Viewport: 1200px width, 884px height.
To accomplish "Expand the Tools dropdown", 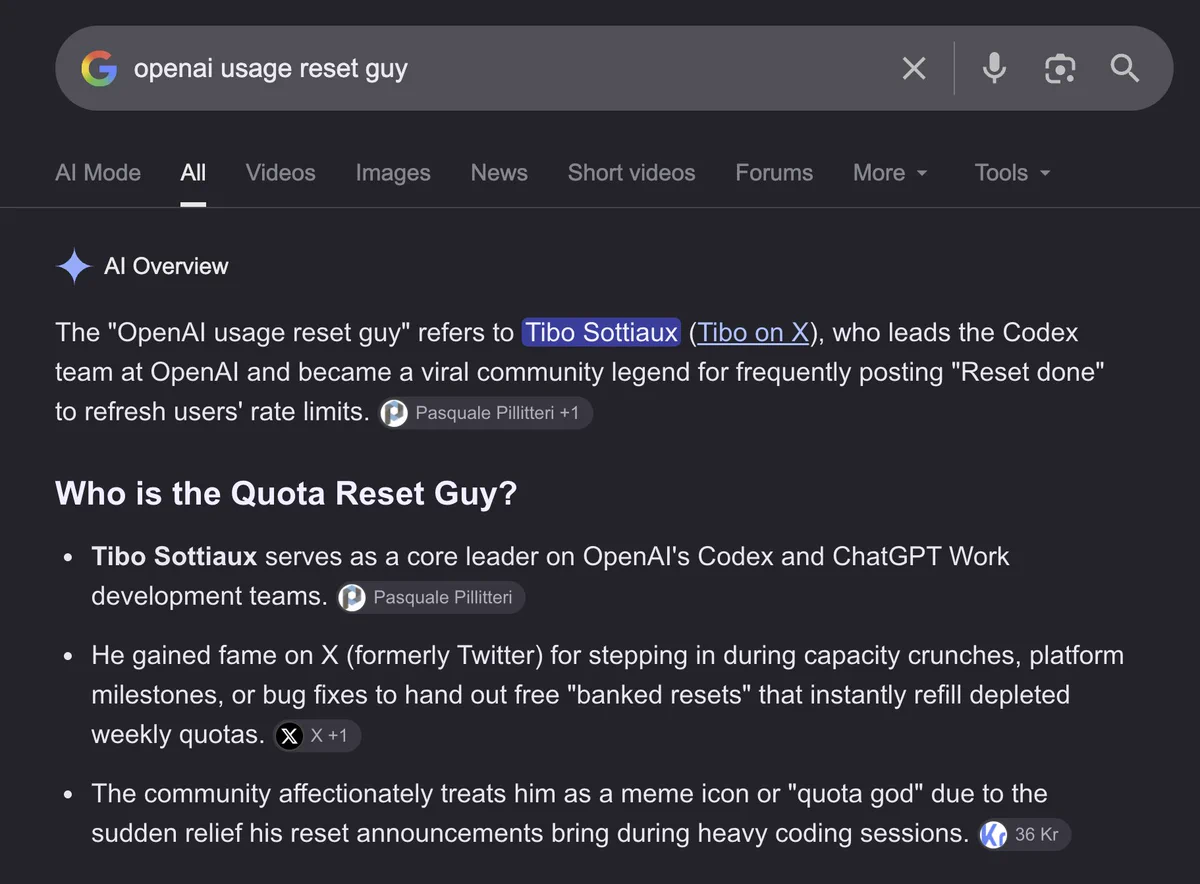I will 1012,173.
